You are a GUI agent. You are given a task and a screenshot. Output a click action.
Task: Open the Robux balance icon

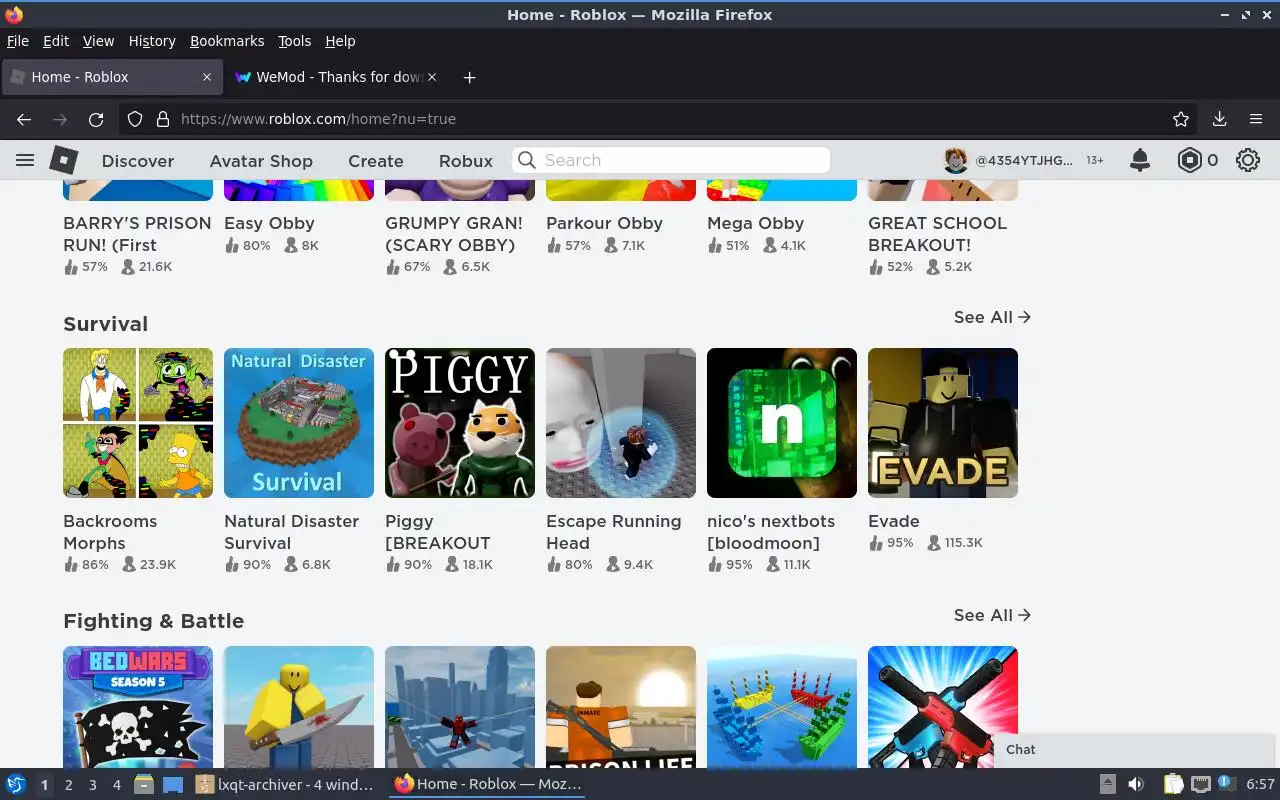[x=1189, y=160]
